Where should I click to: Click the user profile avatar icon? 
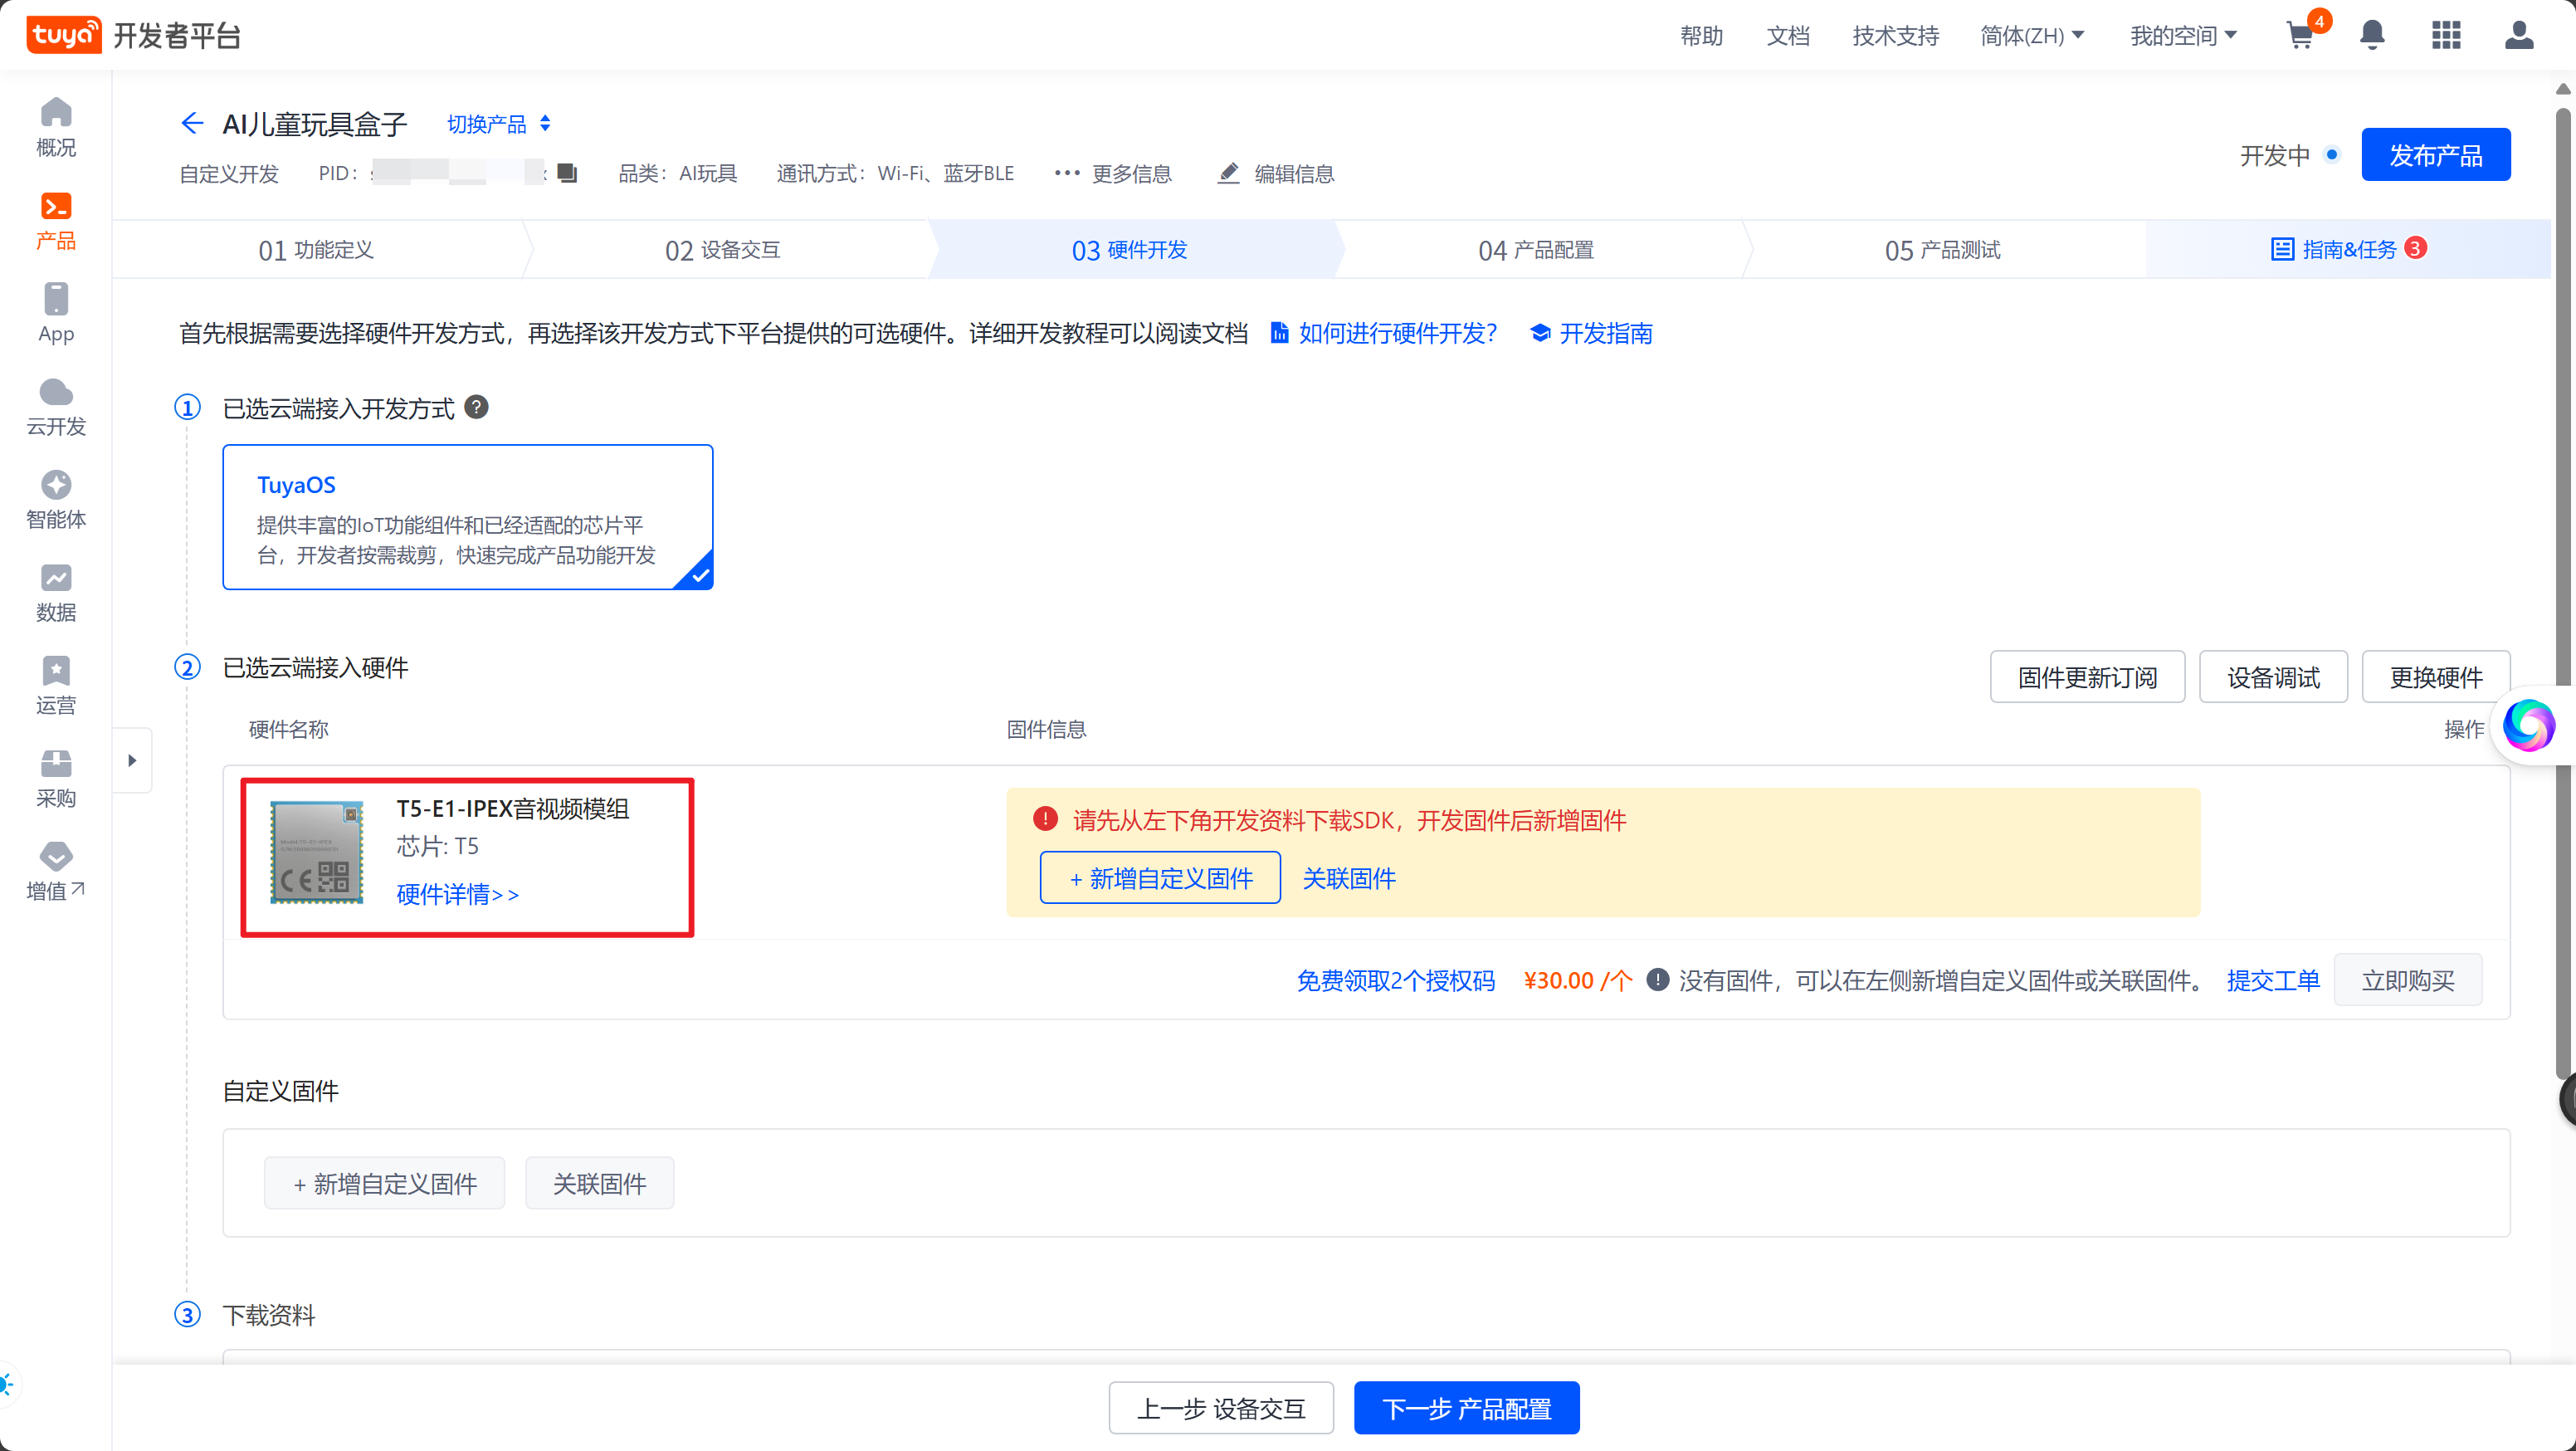(x=2518, y=36)
